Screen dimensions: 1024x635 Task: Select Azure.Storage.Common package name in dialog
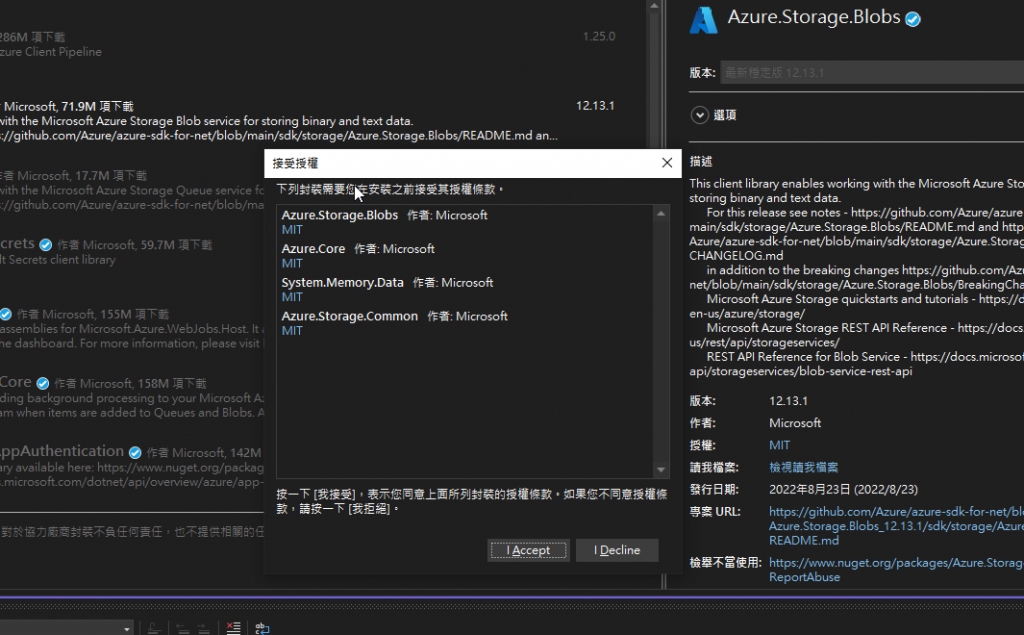(349, 316)
